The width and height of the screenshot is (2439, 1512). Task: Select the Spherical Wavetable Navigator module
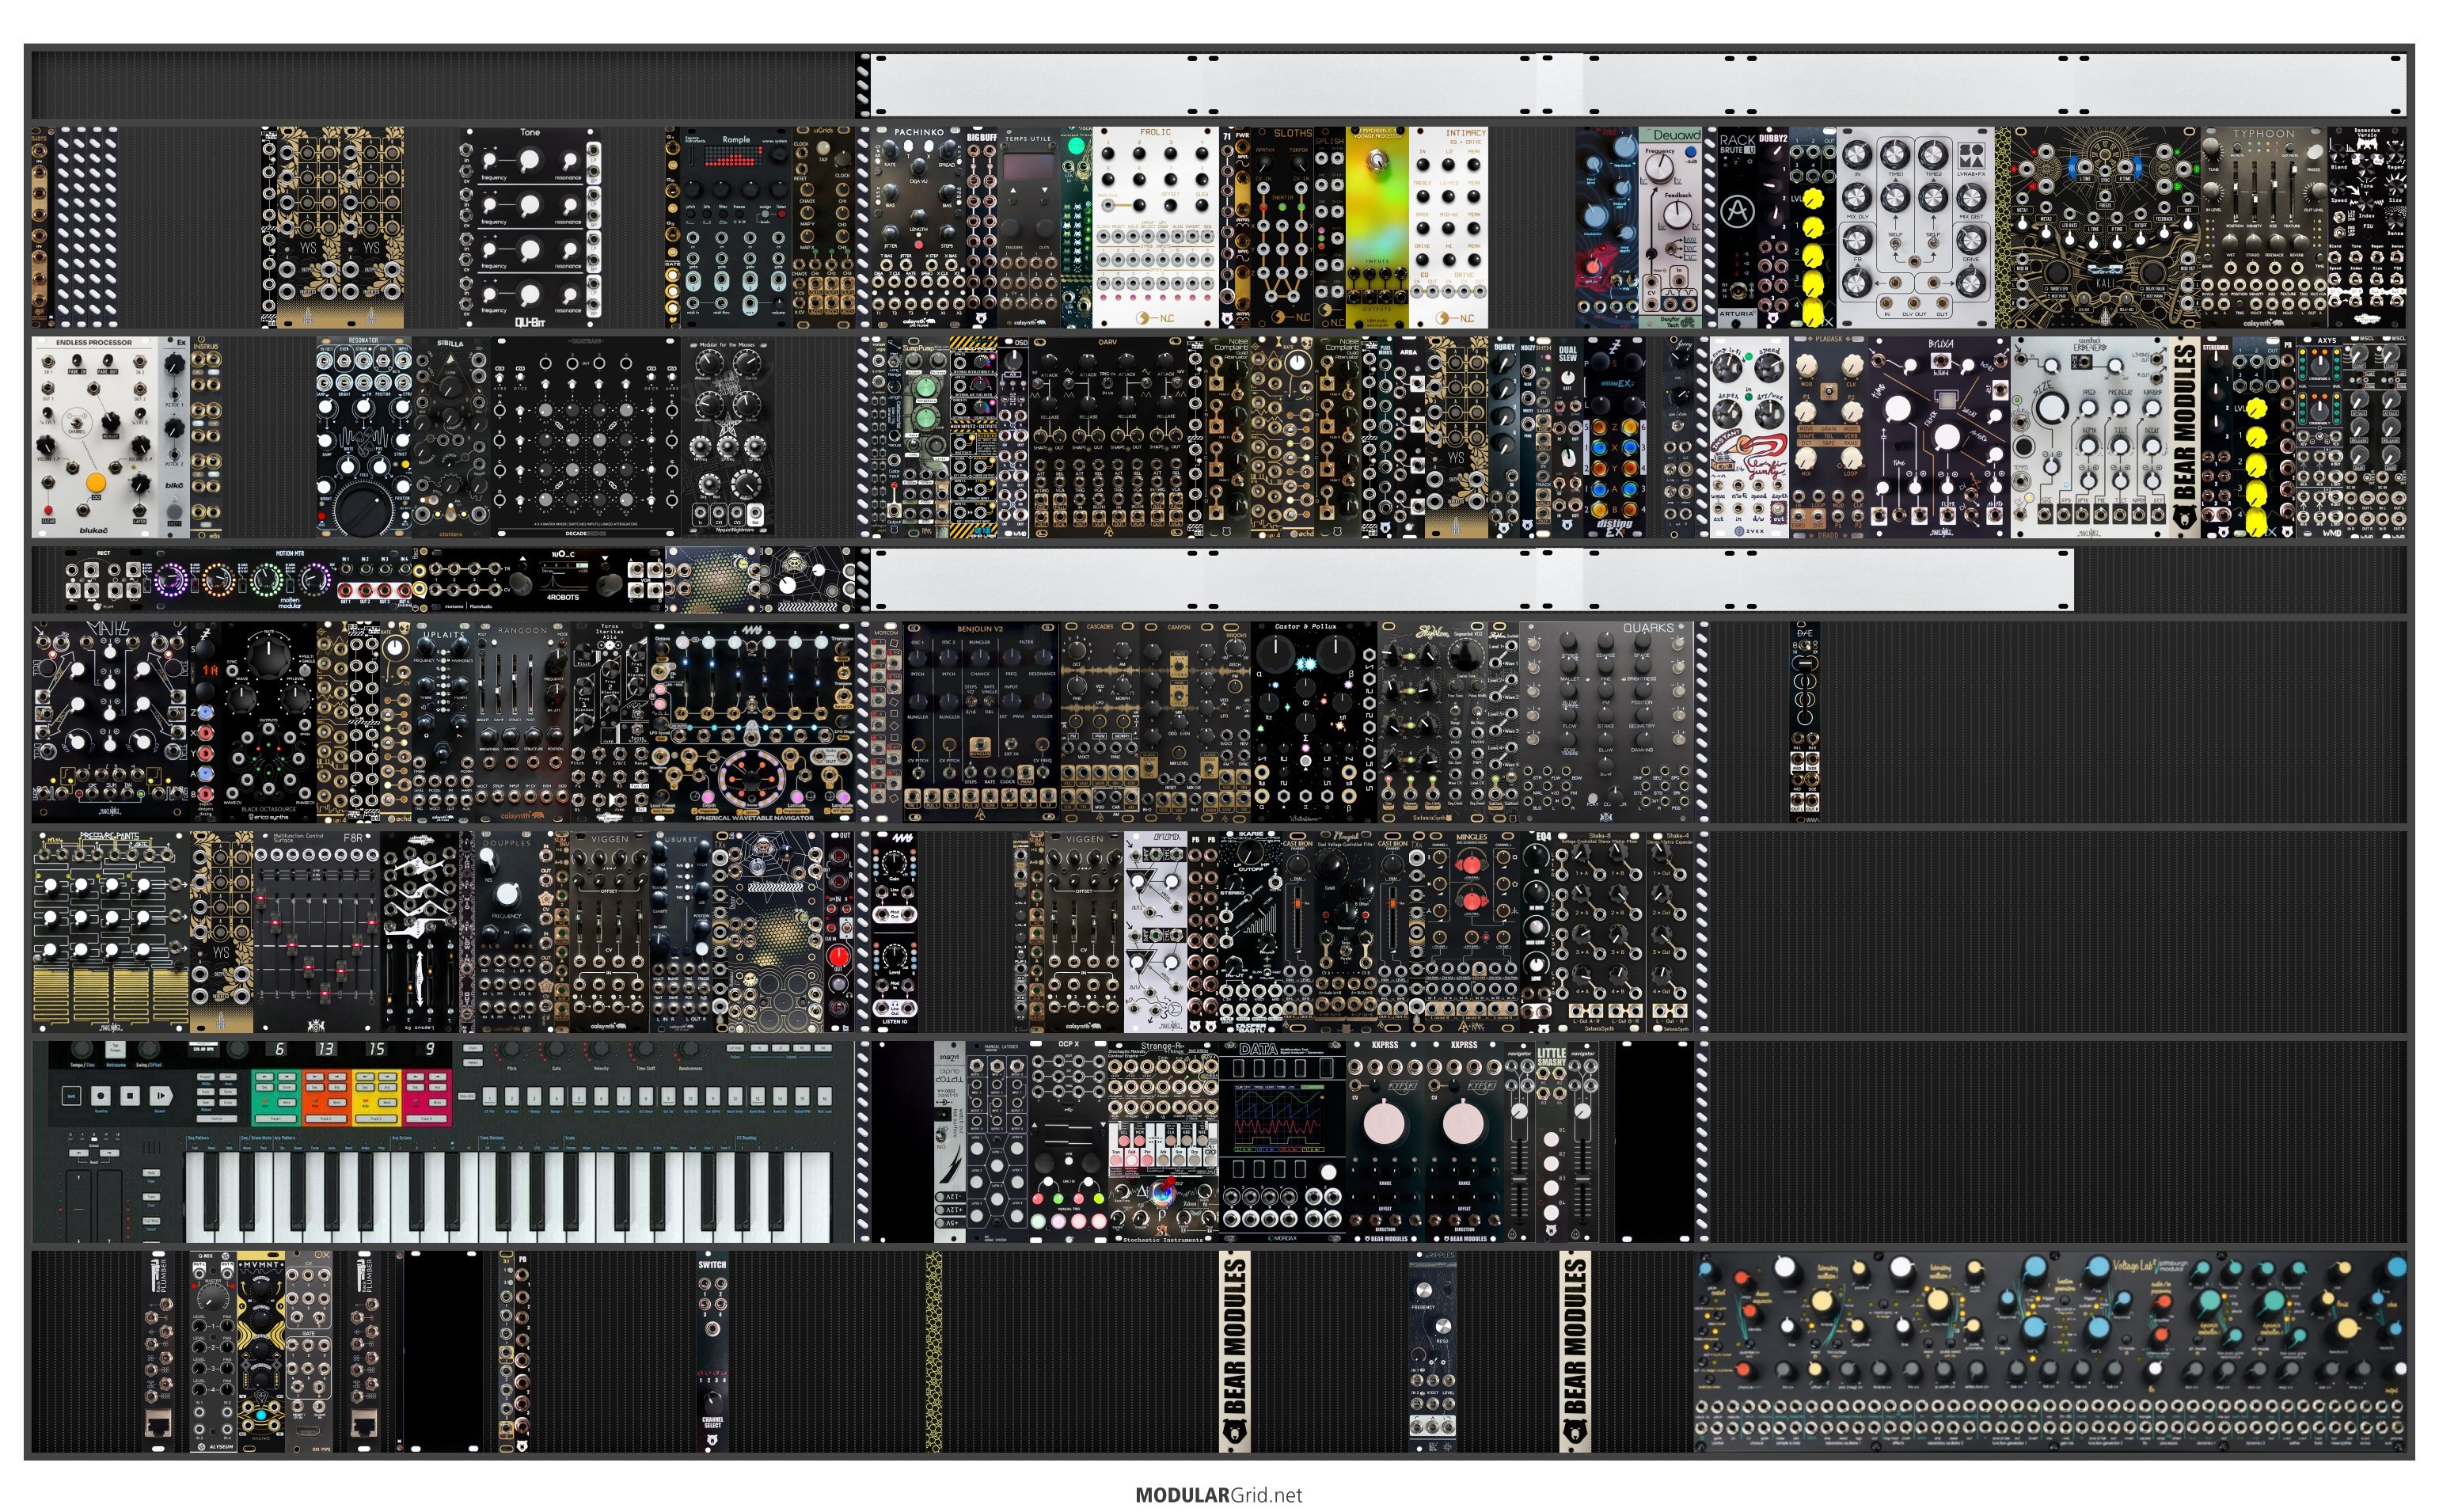[752, 722]
